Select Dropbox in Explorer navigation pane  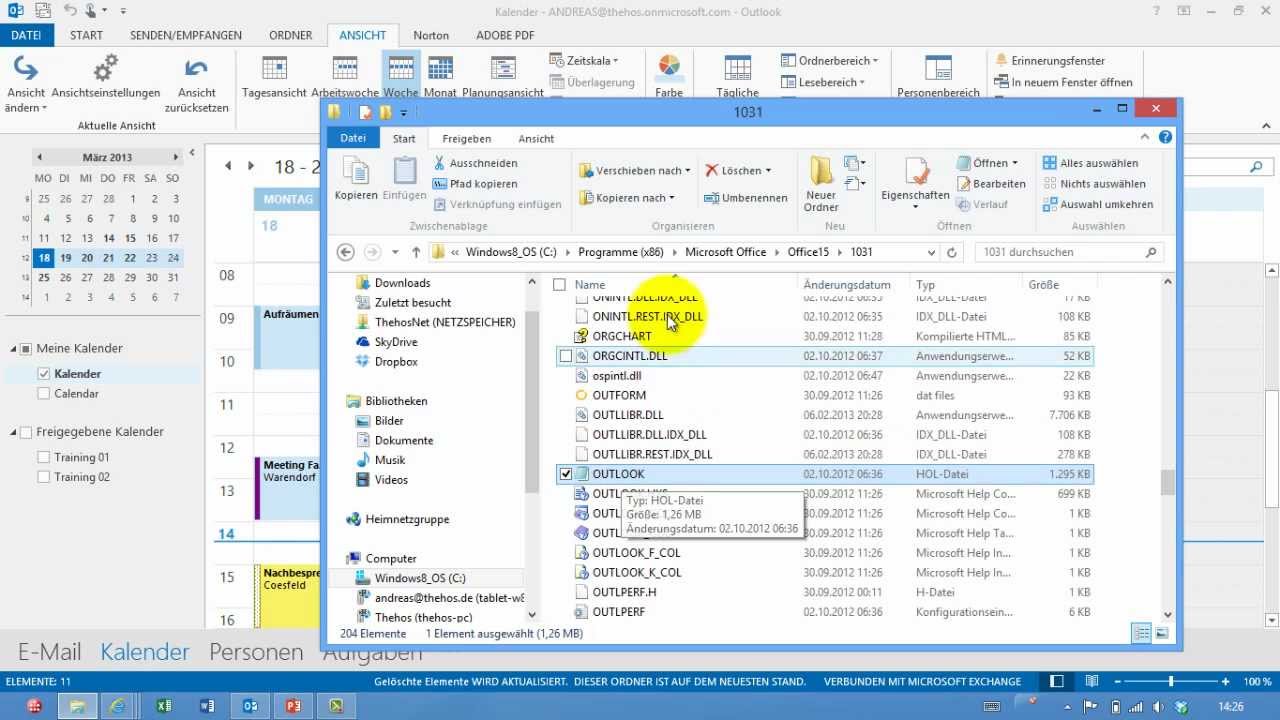[x=396, y=362]
